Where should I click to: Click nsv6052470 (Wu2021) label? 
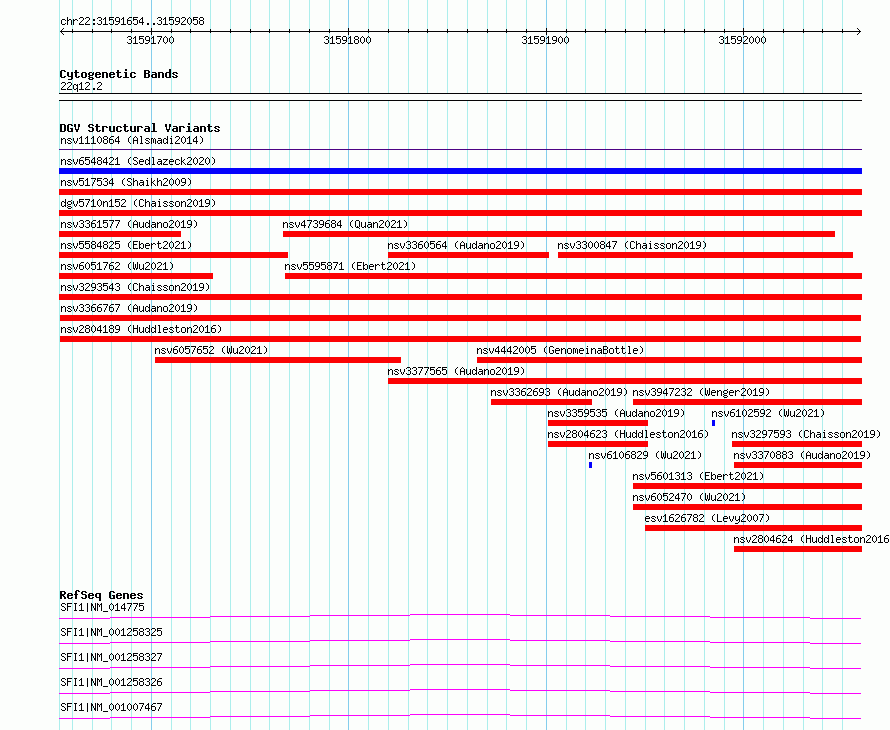689,497
